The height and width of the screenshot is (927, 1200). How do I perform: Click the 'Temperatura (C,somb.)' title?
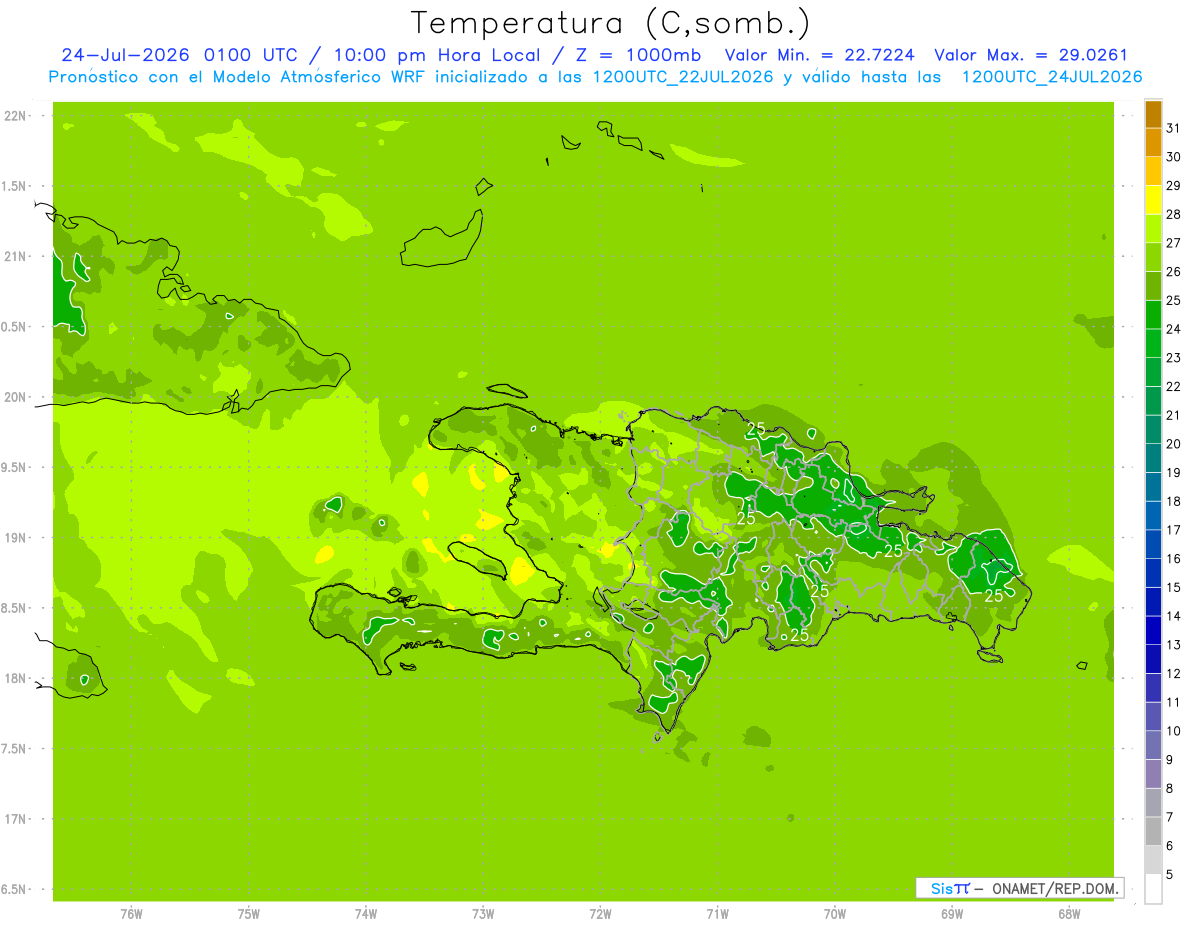click(x=610, y=23)
